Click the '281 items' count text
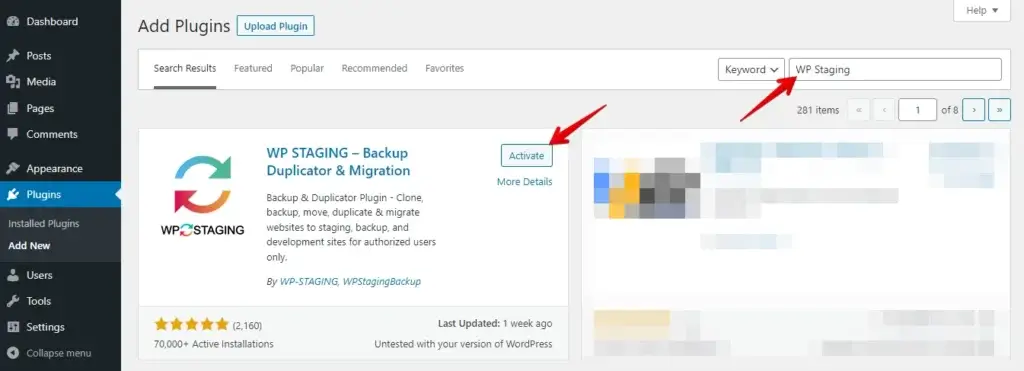This screenshot has height=371, width=1024. pyautogui.click(x=818, y=110)
